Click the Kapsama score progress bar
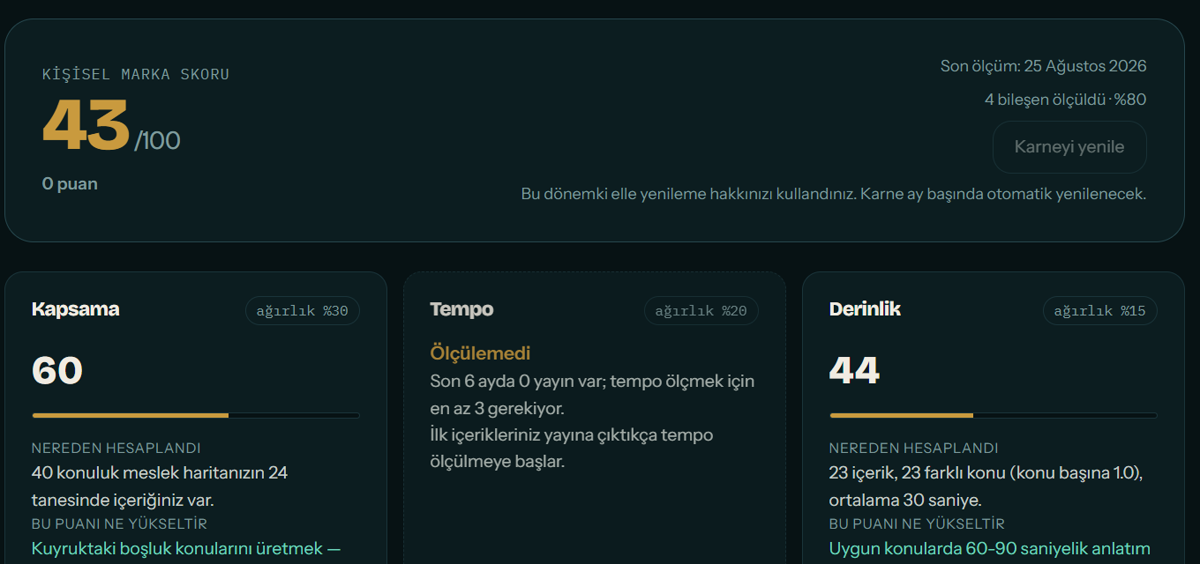Image resolution: width=1200 pixels, height=564 pixels. (195, 415)
